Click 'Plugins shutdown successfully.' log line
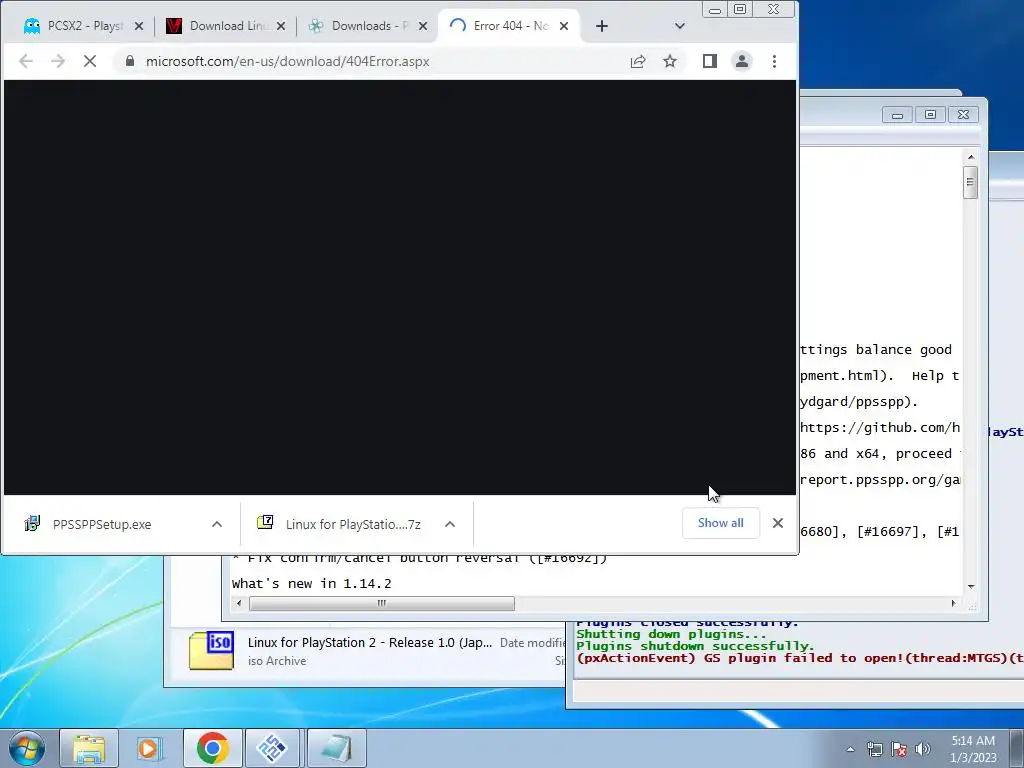1024x768 pixels. point(695,646)
